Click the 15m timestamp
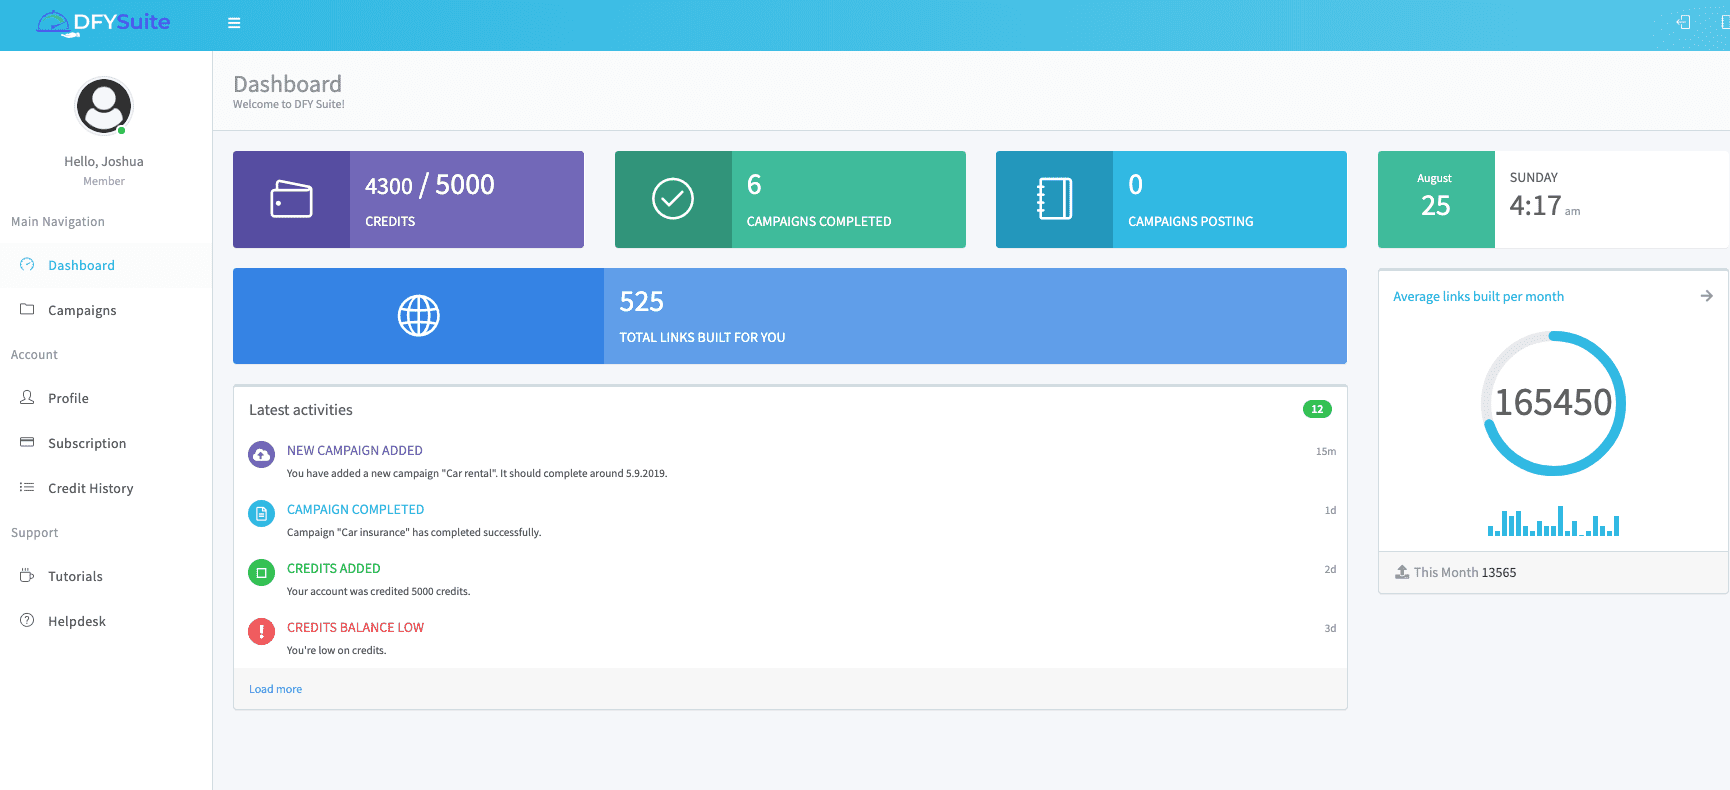The height and width of the screenshot is (790, 1730). 1326,451
